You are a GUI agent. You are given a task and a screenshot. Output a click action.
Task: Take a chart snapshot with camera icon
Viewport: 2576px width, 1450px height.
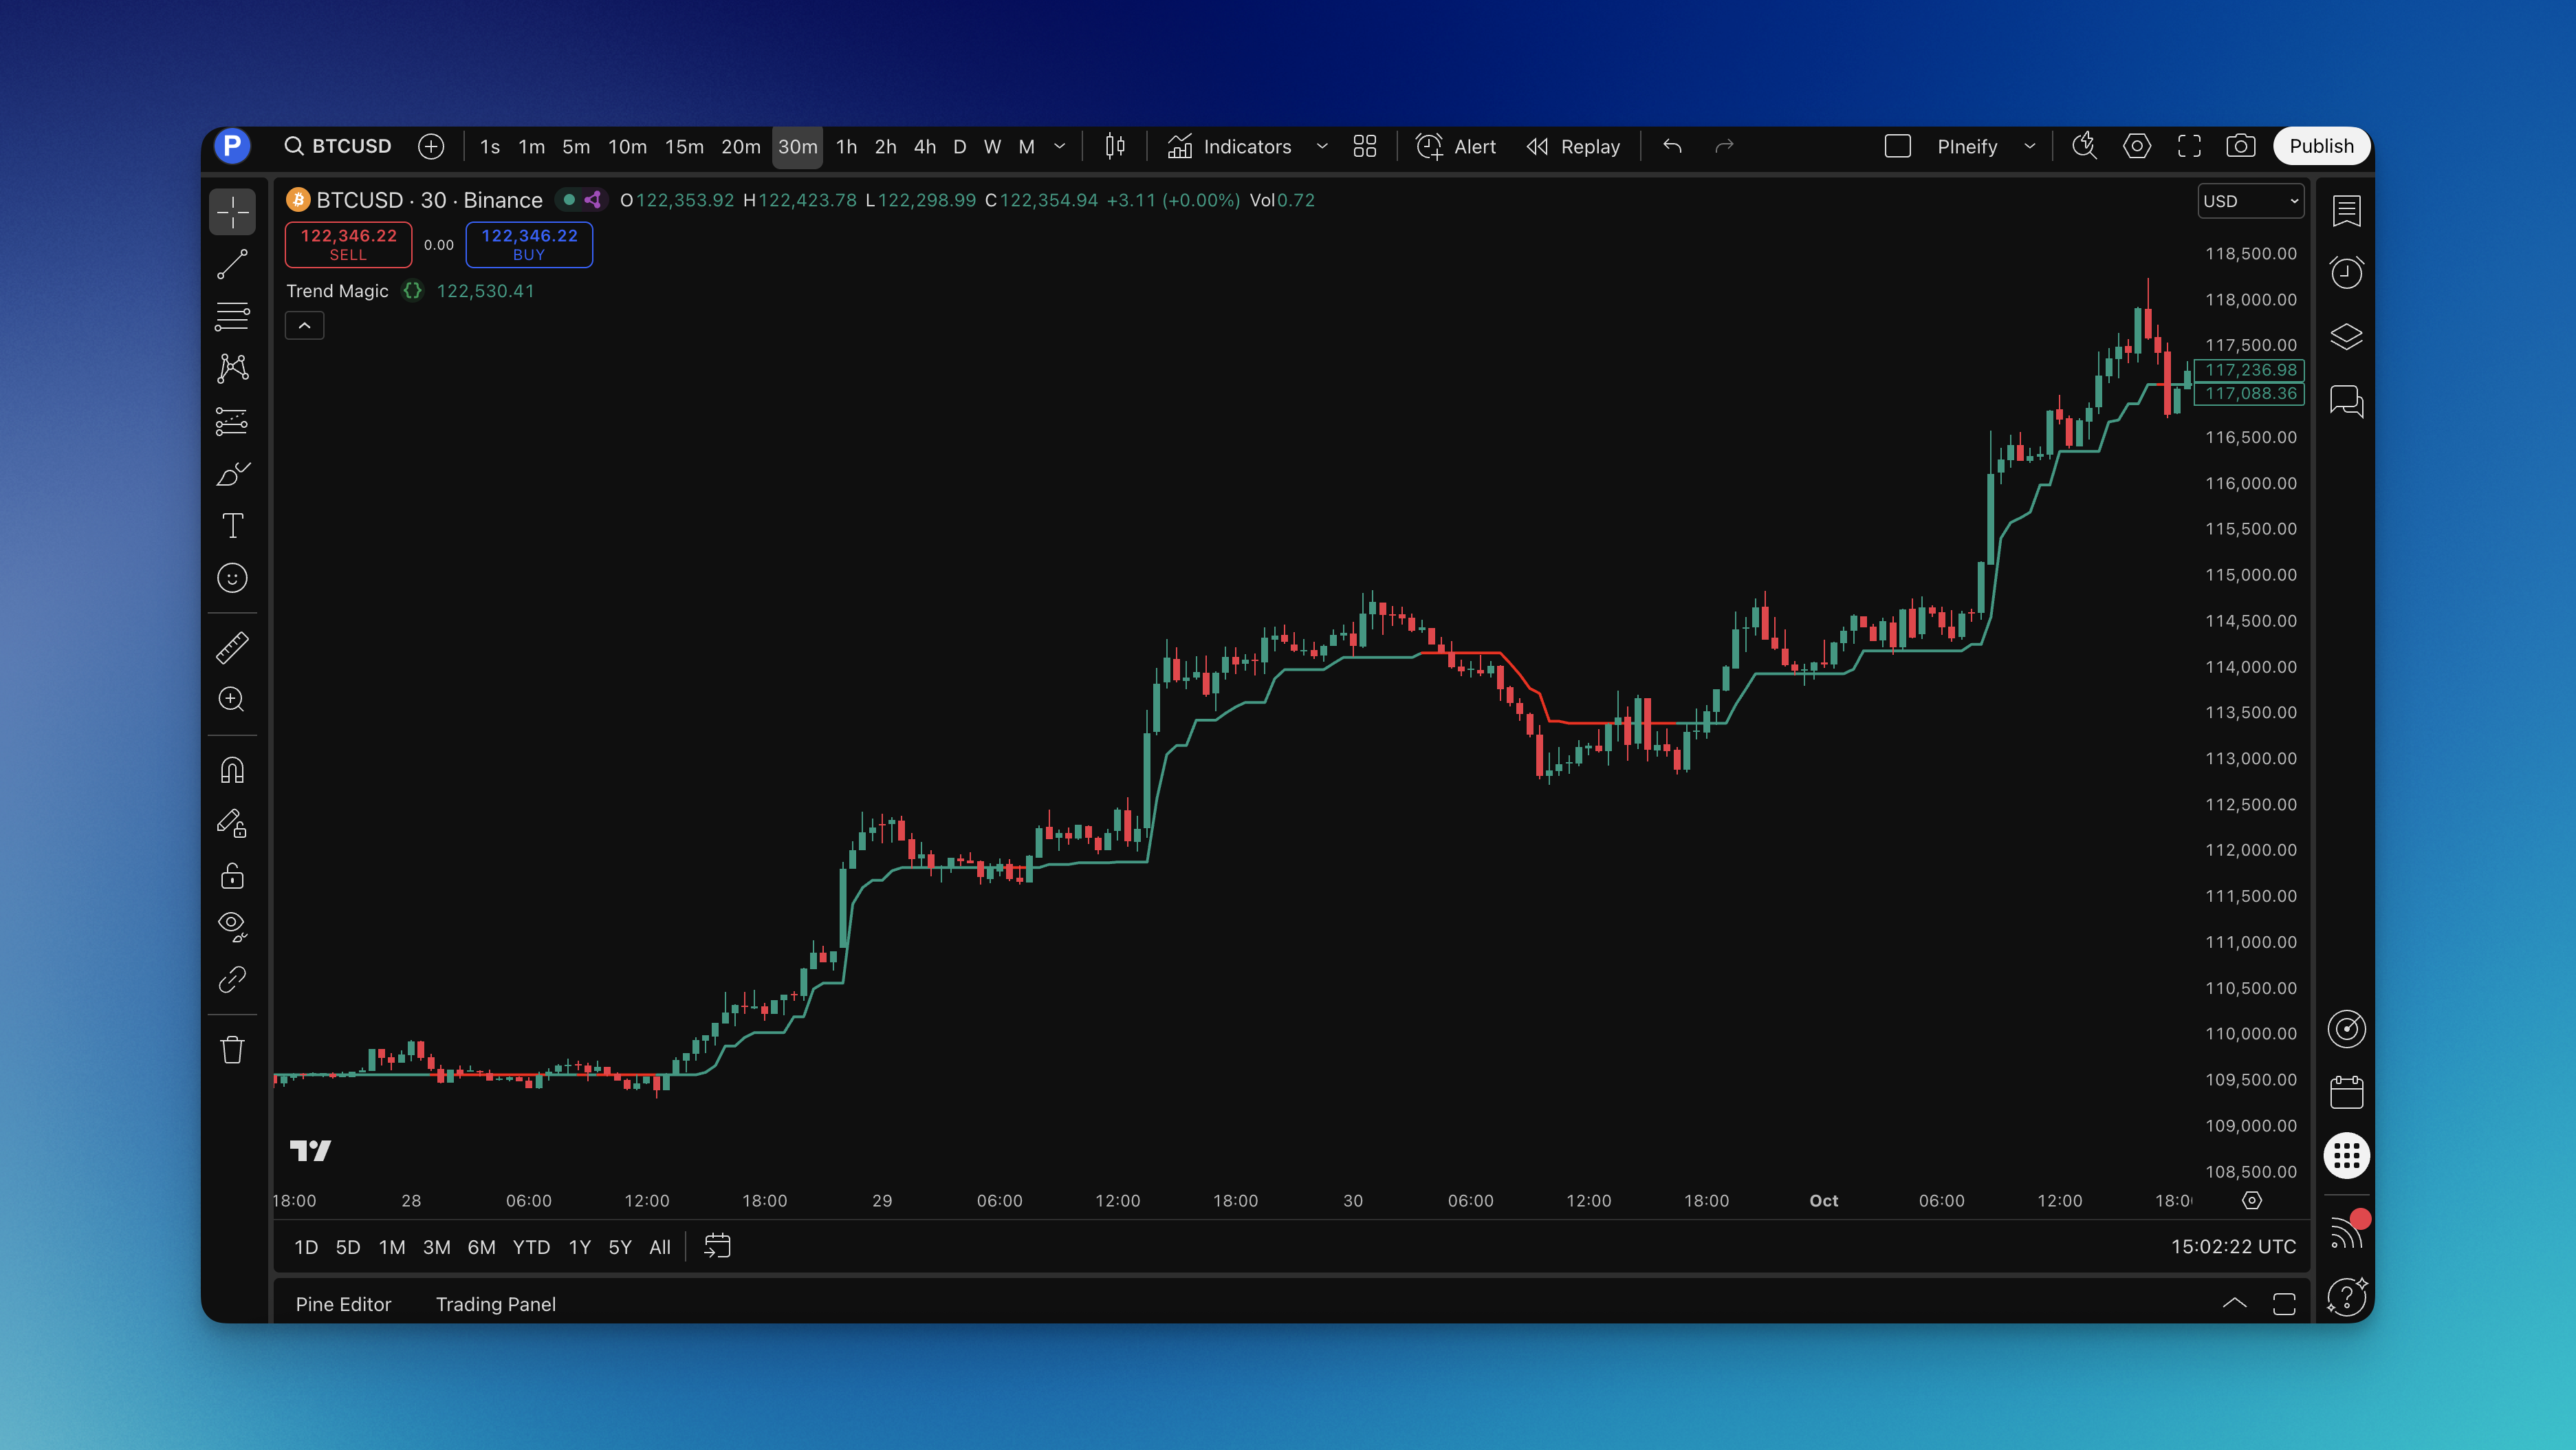tap(2240, 146)
